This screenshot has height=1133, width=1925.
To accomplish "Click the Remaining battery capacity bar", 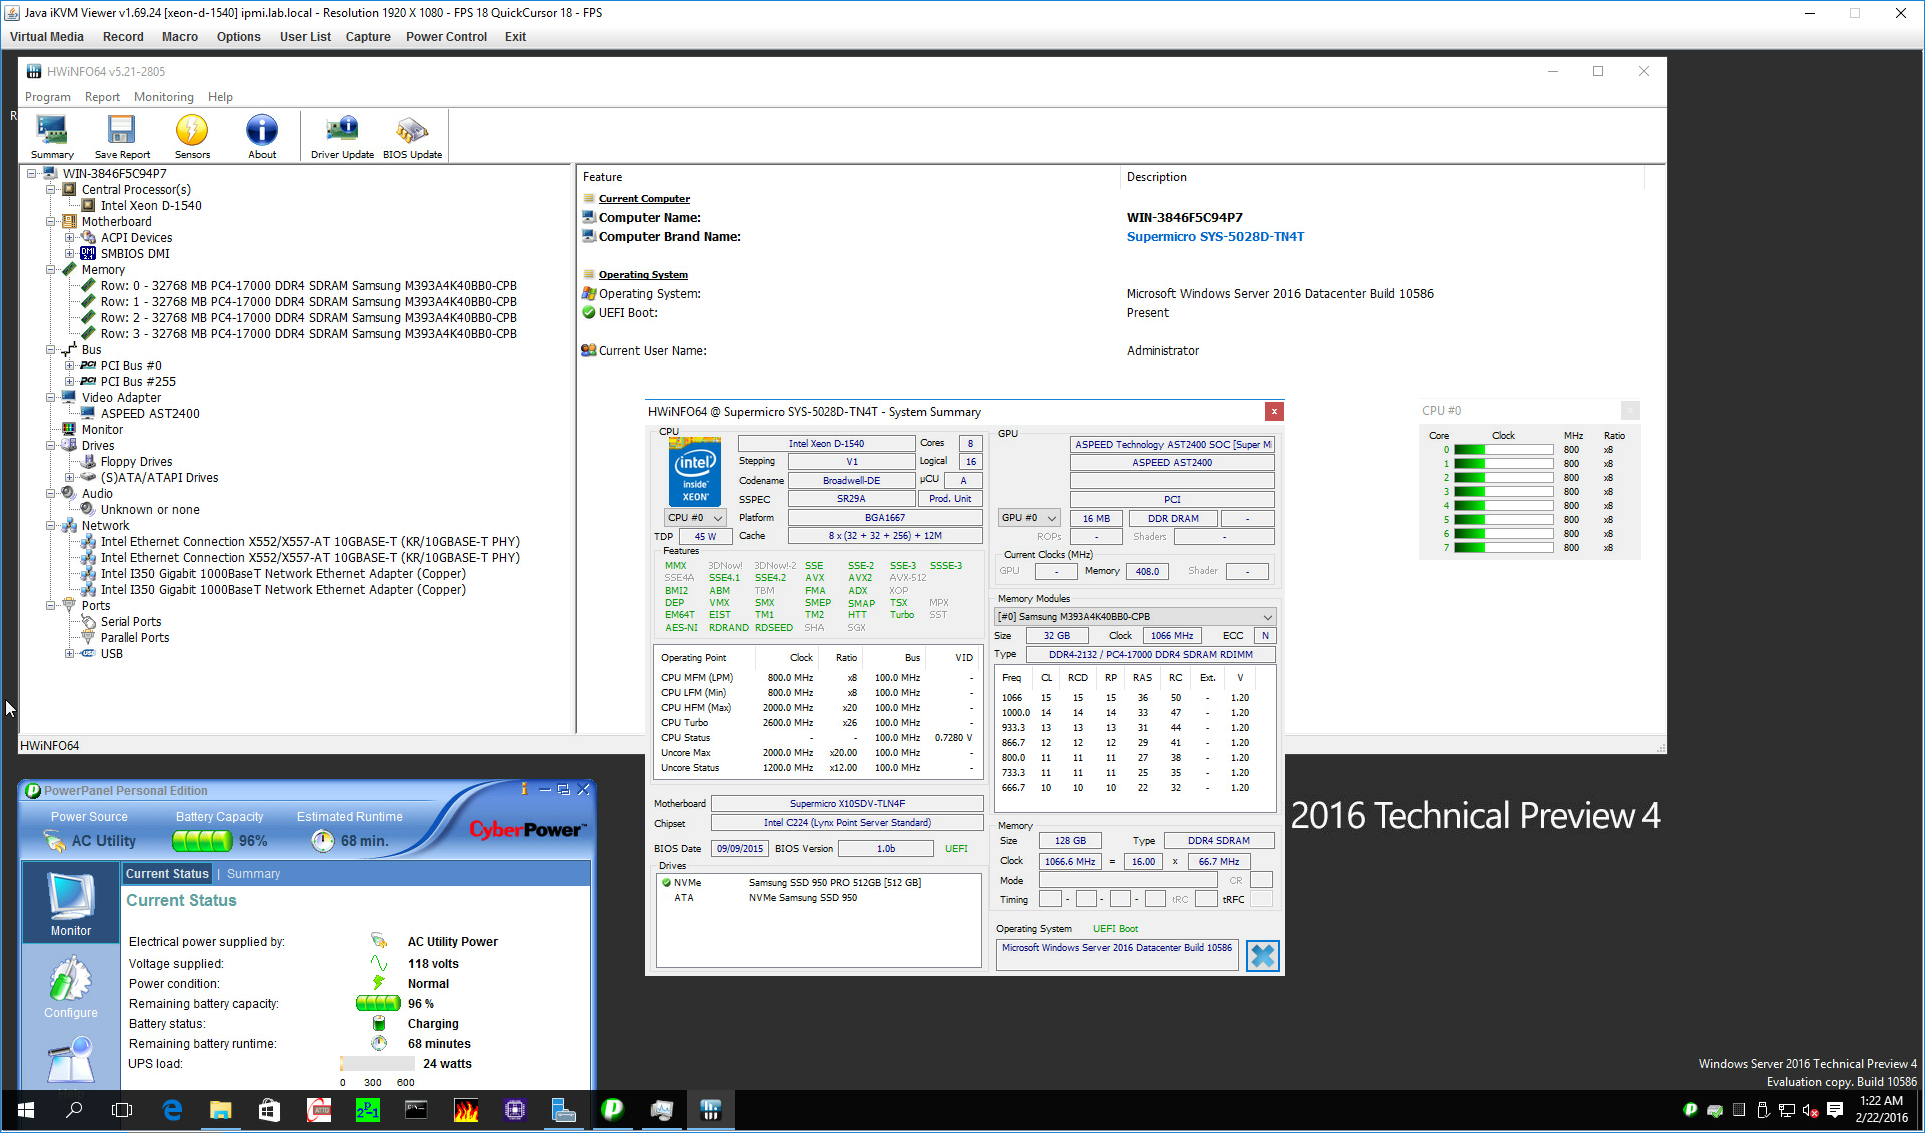I will [x=378, y=1004].
